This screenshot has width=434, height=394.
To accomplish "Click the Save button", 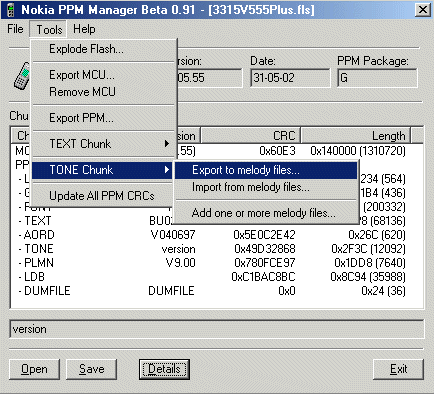I will (91, 369).
